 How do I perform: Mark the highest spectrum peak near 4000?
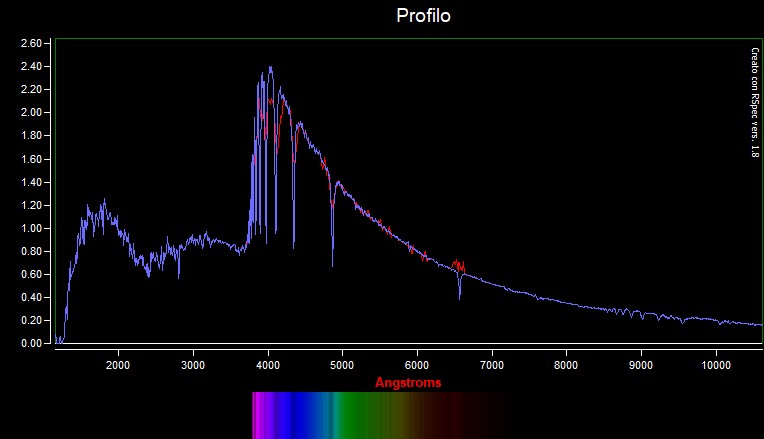pyautogui.click(x=270, y=68)
